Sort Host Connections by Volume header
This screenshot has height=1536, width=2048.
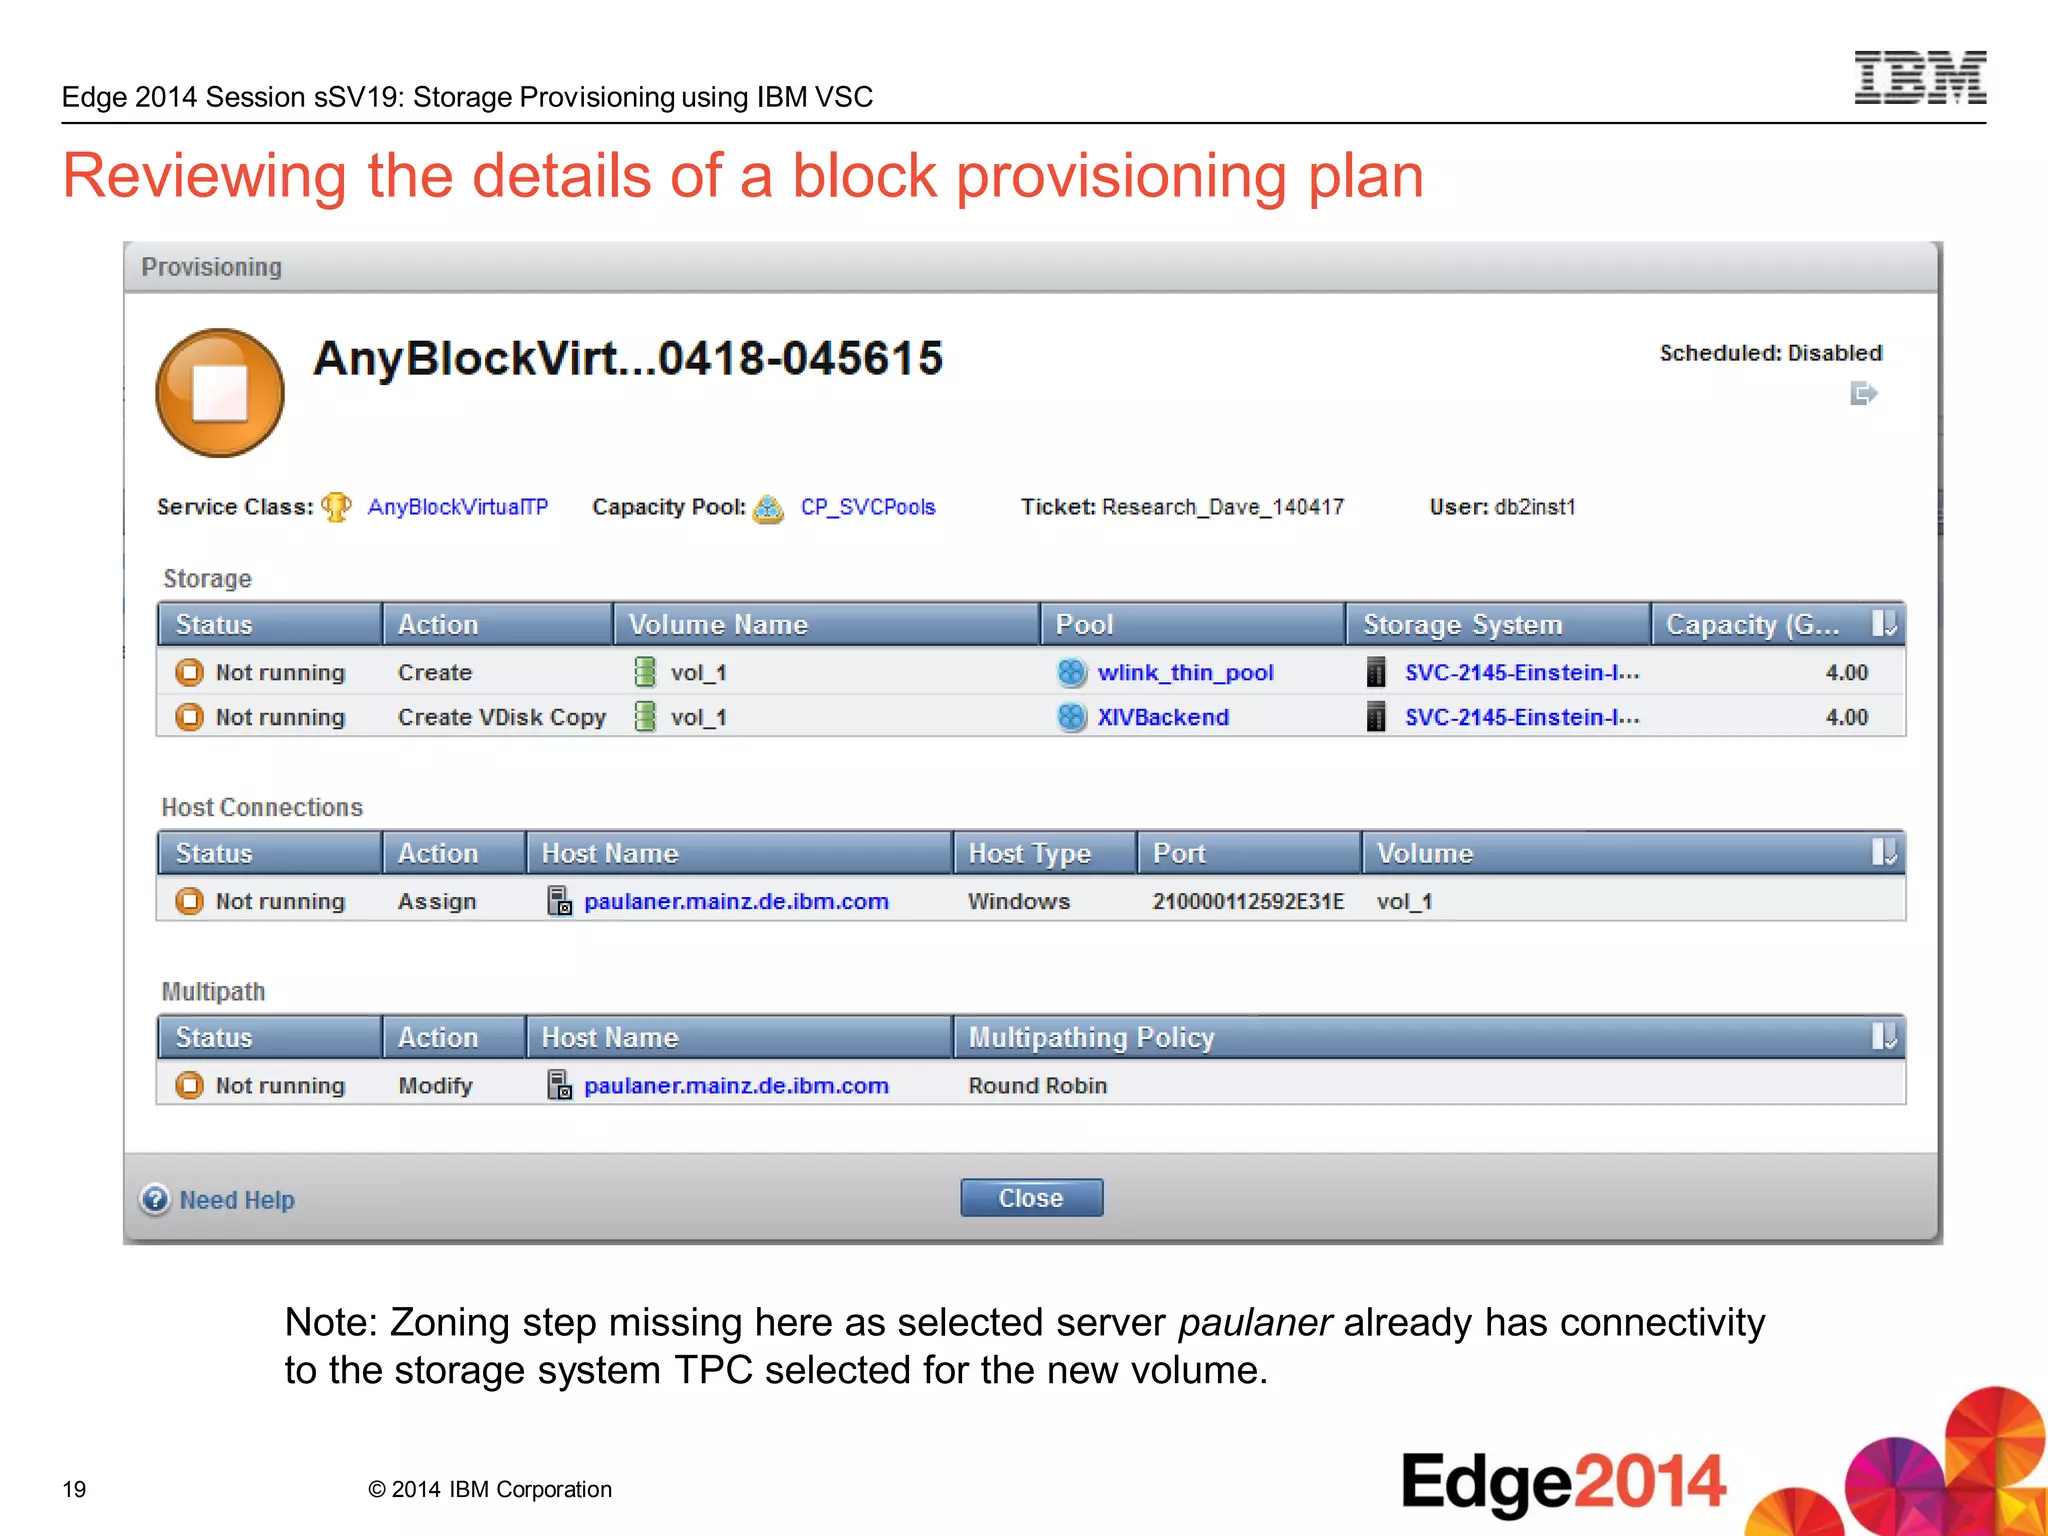1615,853
